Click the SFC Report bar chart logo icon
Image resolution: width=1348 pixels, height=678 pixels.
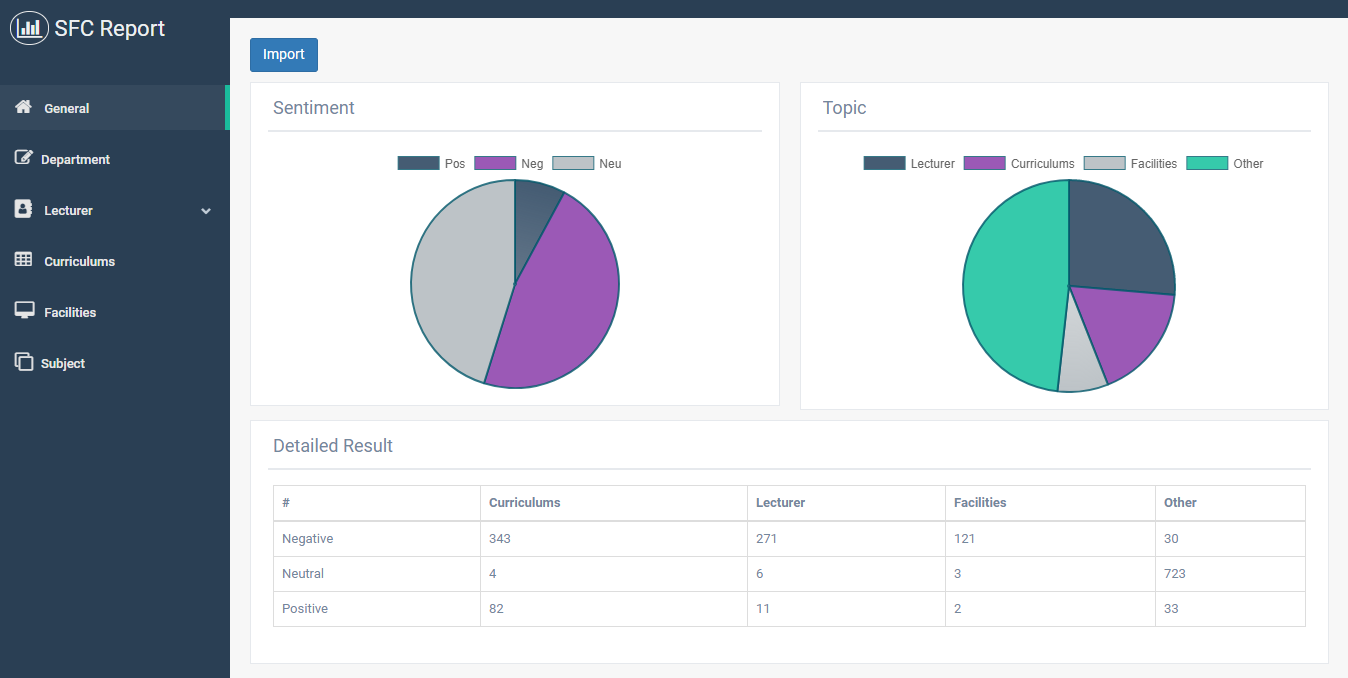29,28
